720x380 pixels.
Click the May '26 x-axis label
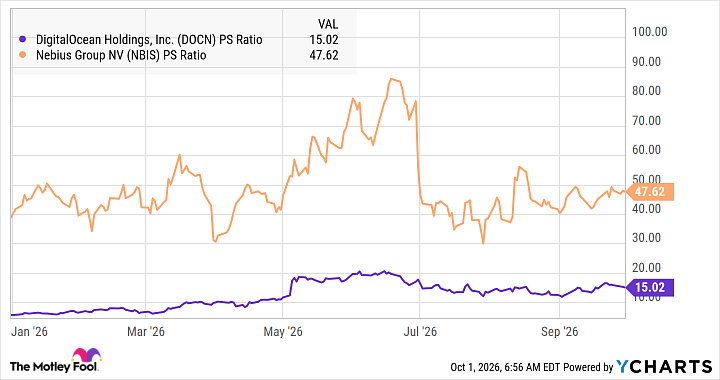point(283,331)
